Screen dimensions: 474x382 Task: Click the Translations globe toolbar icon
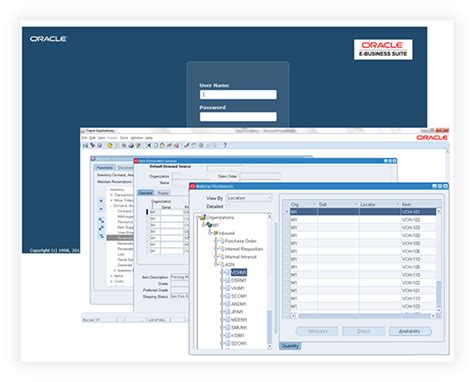coord(201,145)
